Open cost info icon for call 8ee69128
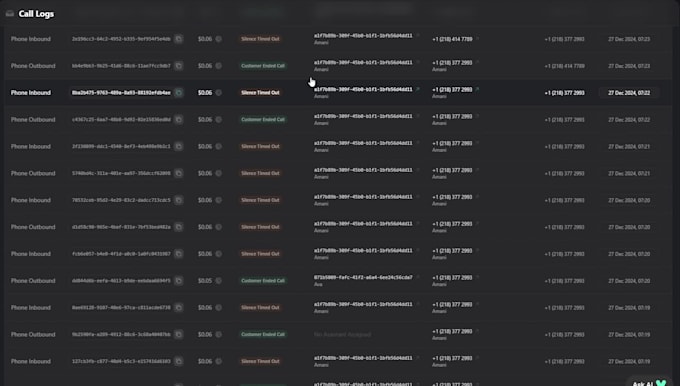 (x=219, y=308)
